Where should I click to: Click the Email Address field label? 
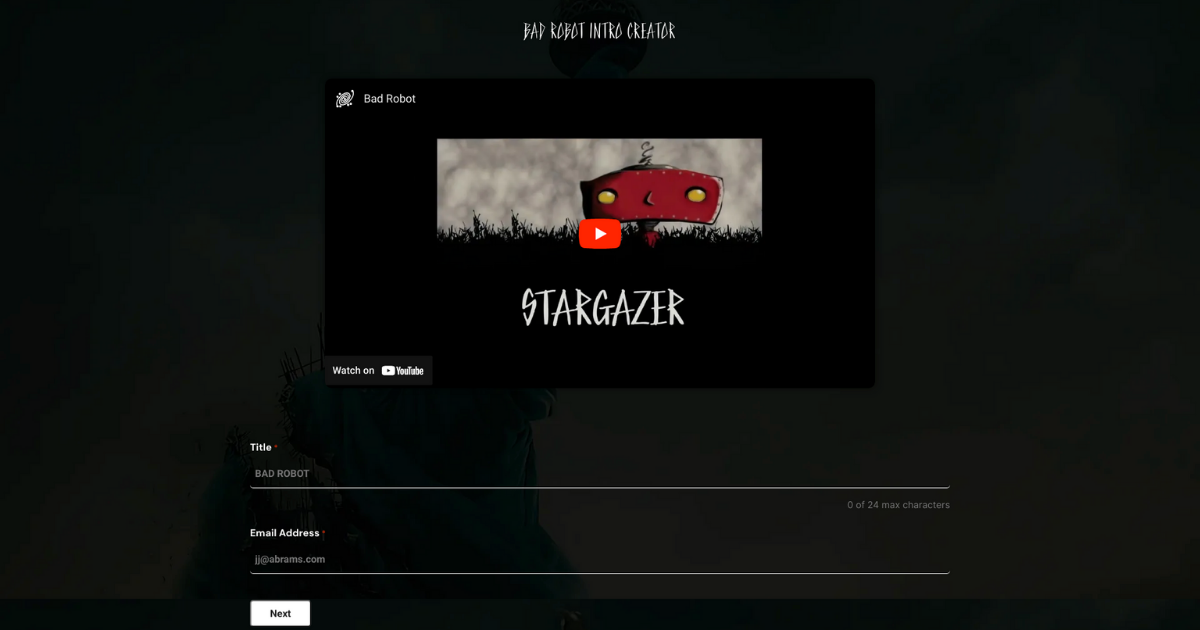pyautogui.click(x=284, y=534)
